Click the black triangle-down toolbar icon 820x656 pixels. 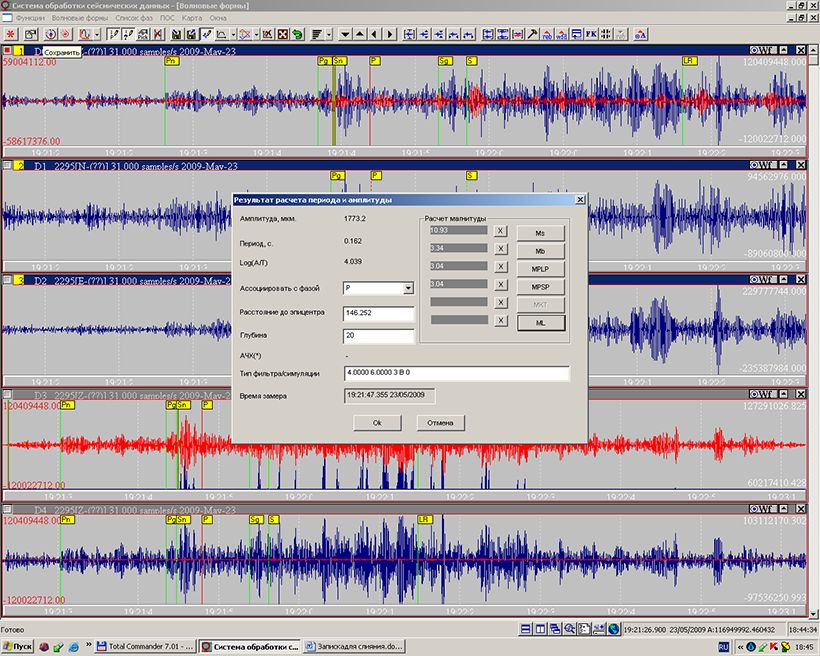[344, 34]
